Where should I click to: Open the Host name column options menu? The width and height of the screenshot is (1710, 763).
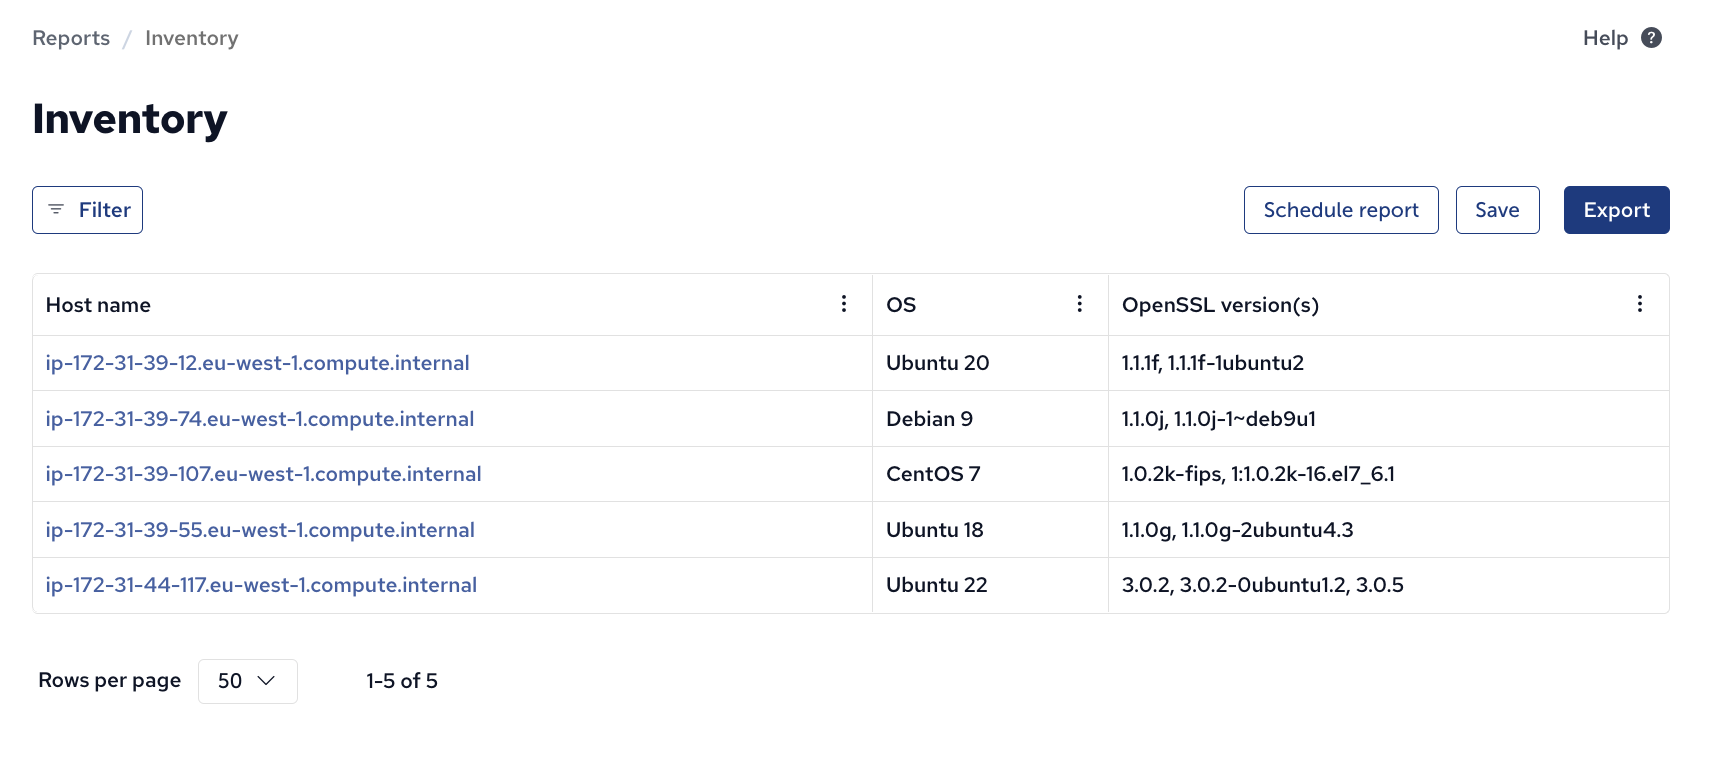point(844,304)
